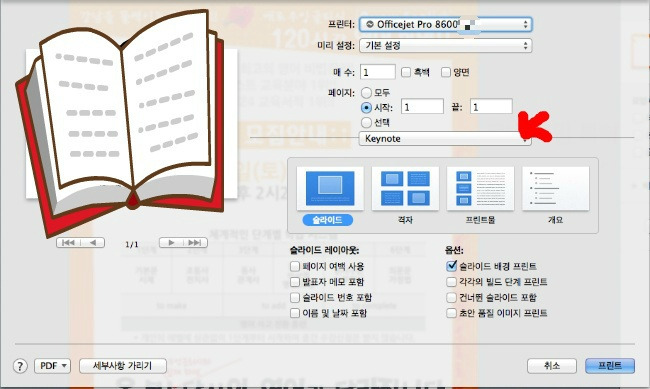Click the 시작 page number field

(x=422, y=107)
